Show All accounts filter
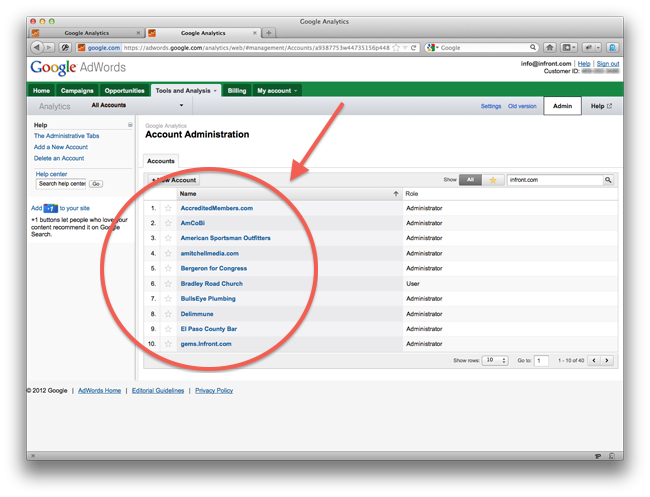Screen dimensions: 650x497 [x=470, y=180]
